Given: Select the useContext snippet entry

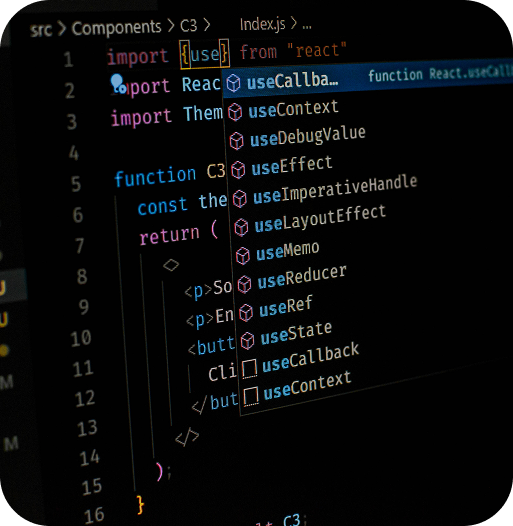Looking at the screenshot, I should tap(307, 386).
